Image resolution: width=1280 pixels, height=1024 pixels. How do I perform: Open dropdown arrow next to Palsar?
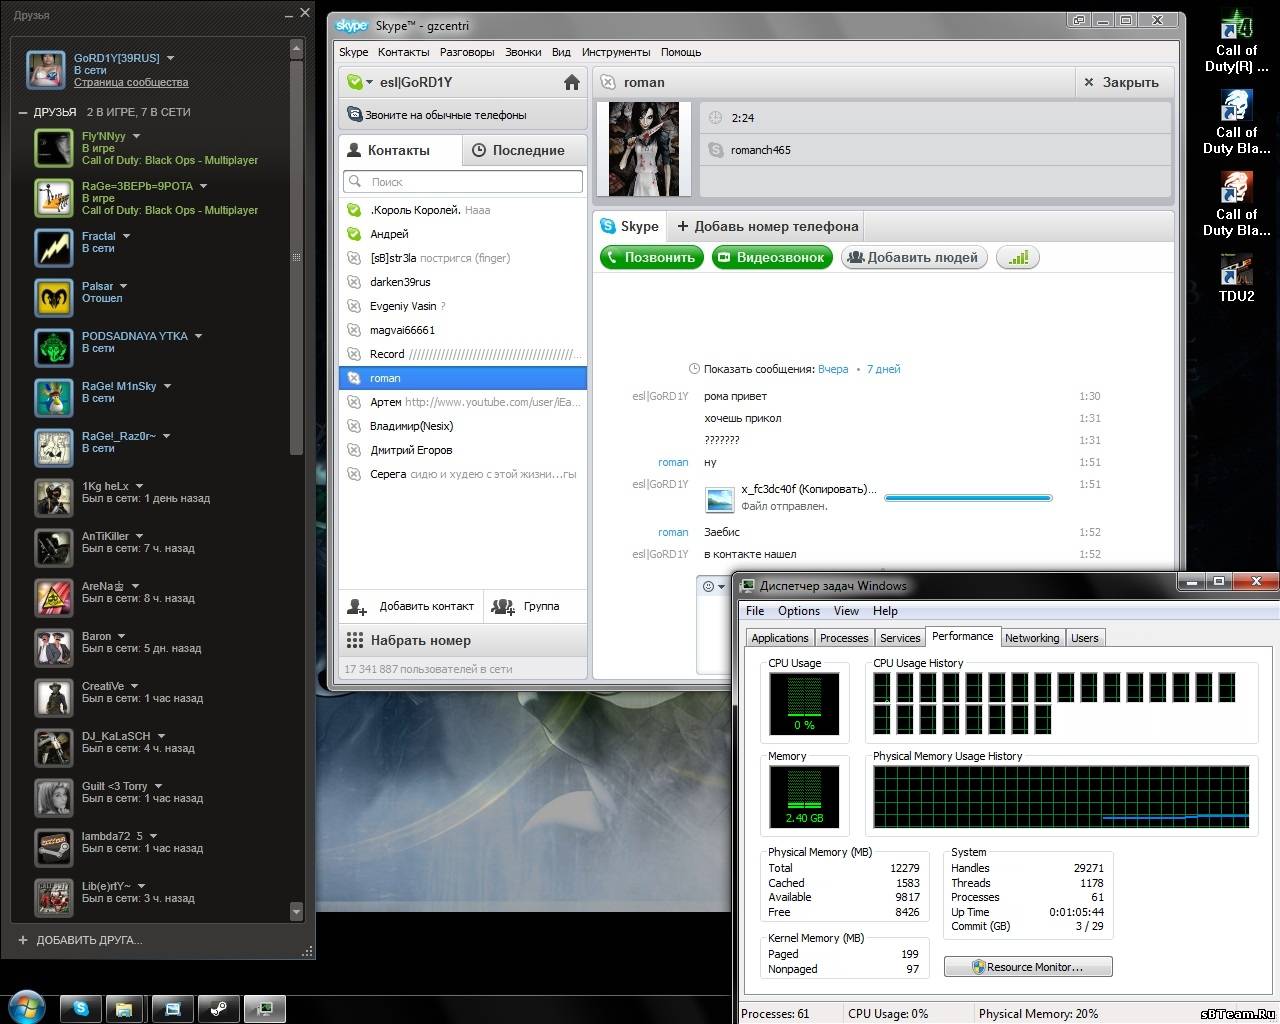[x=123, y=286]
